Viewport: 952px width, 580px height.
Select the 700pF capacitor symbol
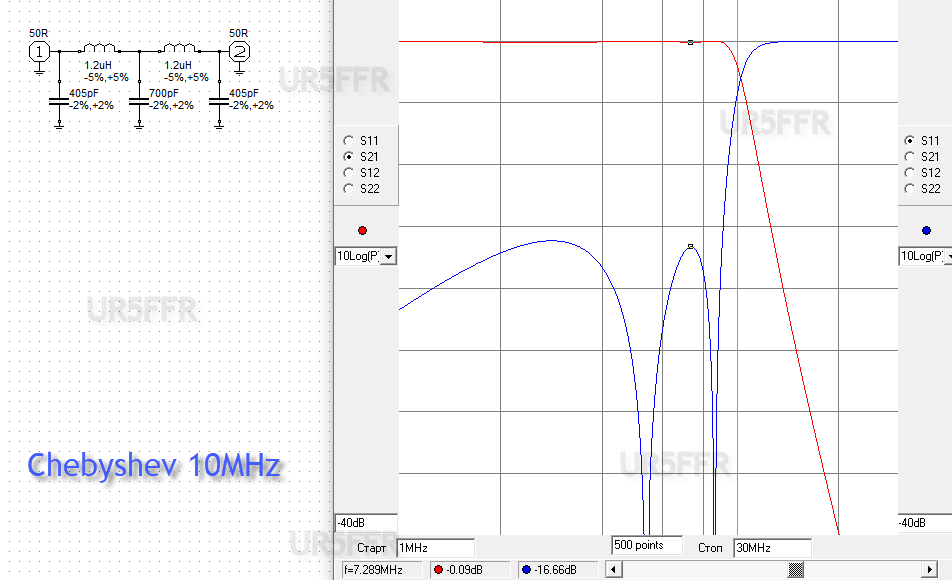pyautogui.click(x=139, y=102)
